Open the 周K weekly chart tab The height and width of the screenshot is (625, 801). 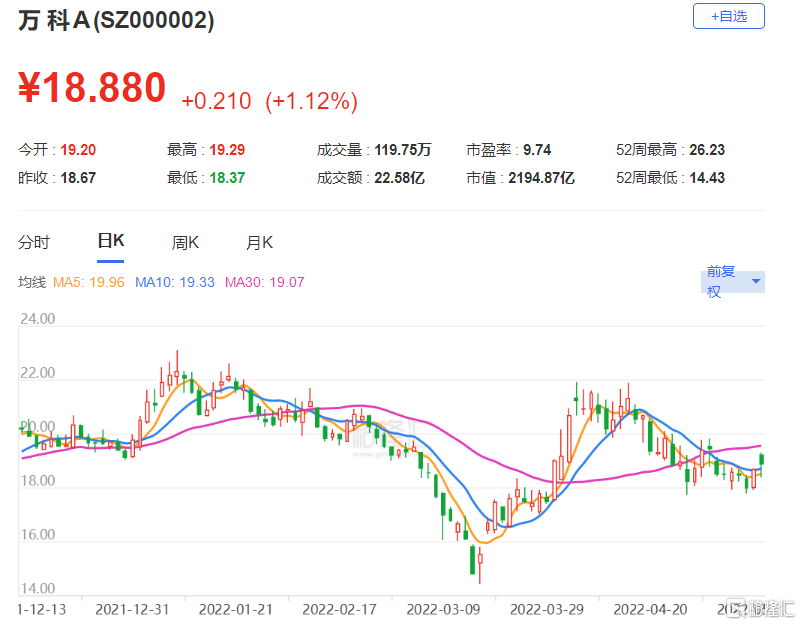185,242
